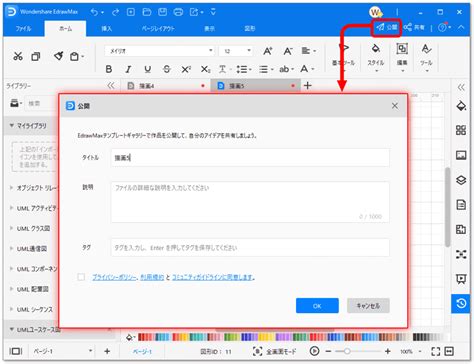Expand the UML クラス図 library group

click(x=11, y=228)
